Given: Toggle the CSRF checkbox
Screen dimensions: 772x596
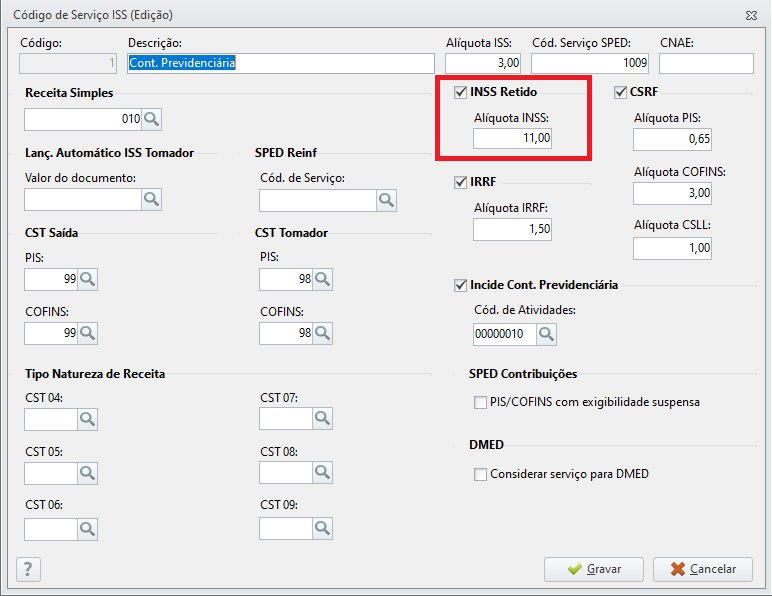Looking at the screenshot, I should coord(620,93).
